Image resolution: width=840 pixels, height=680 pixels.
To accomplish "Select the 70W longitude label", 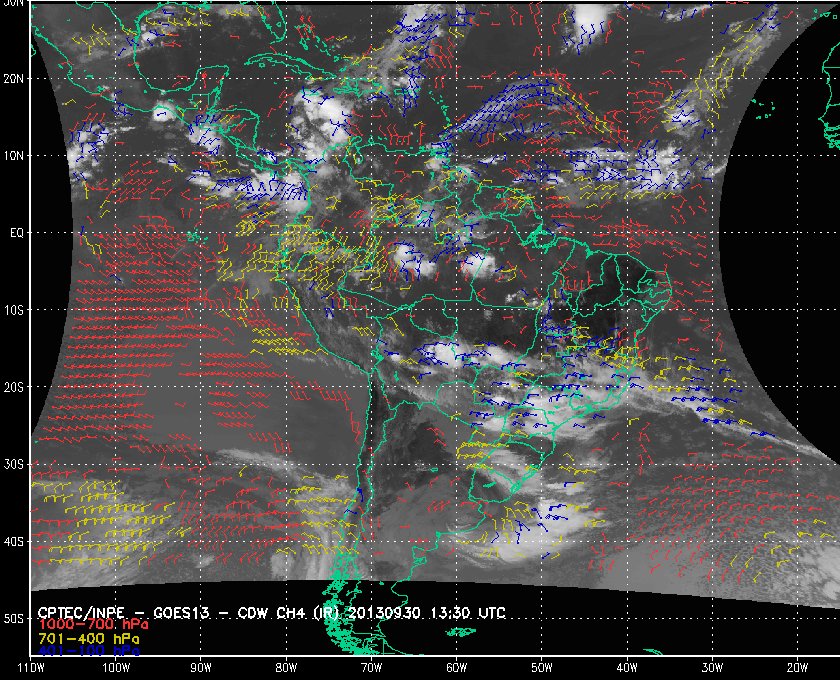I will point(371,667).
